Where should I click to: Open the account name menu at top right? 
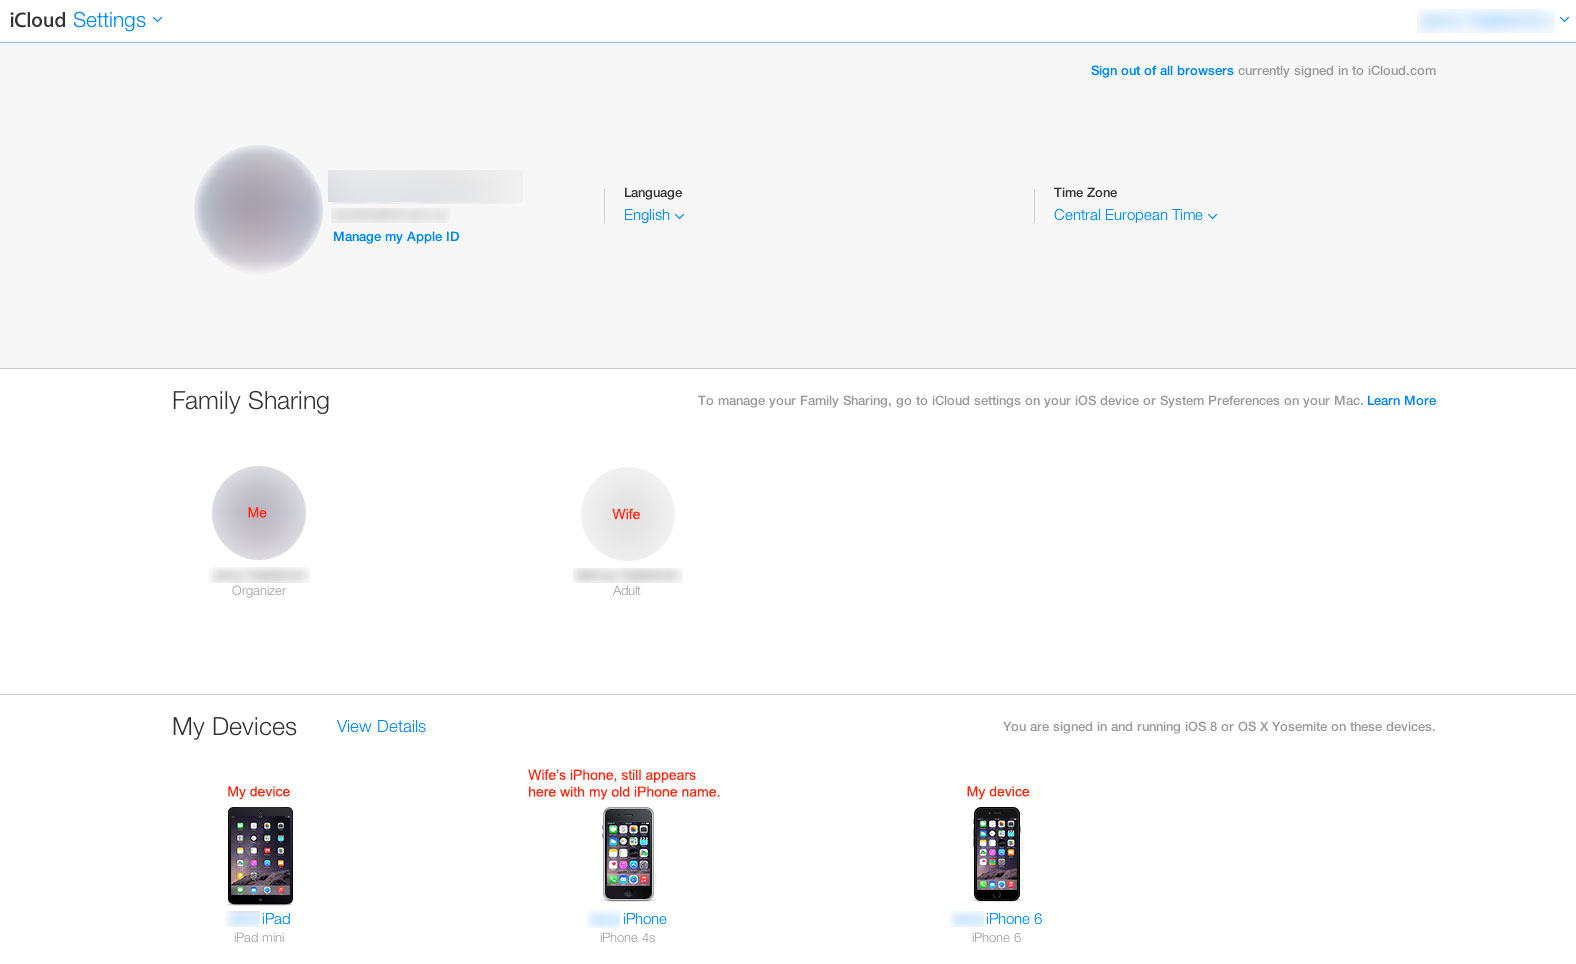[1493, 20]
